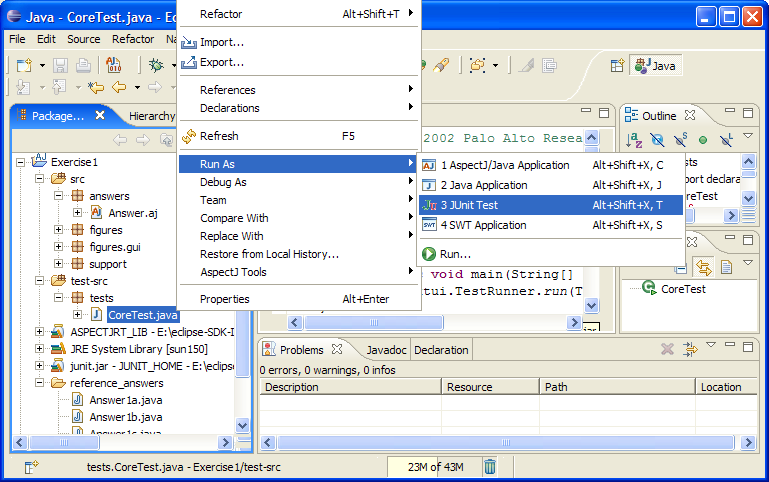Click editor horizontal scrollbar thumb
Image resolution: width=769 pixels, height=482 pixels.
[374, 323]
